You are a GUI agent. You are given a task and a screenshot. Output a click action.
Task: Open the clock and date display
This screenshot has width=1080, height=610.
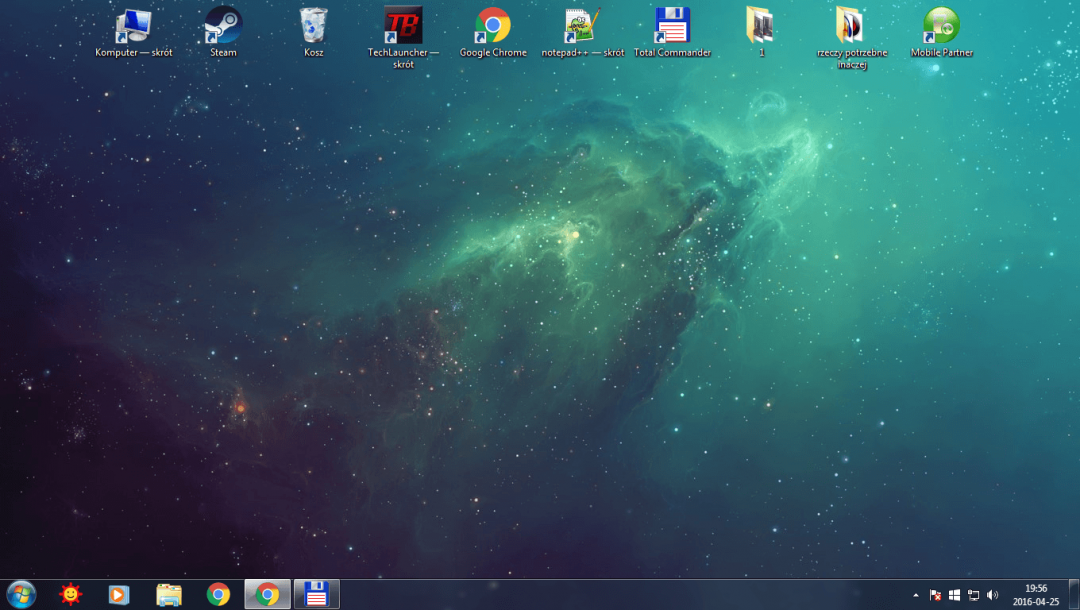(1035, 595)
